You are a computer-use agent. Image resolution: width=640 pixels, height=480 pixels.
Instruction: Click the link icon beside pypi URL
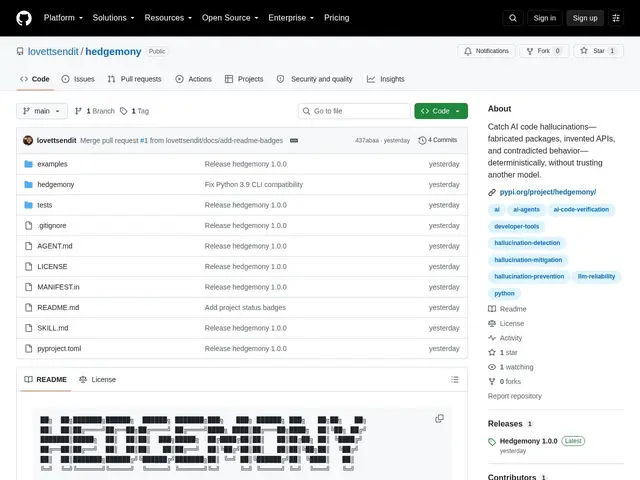click(492, 192)
